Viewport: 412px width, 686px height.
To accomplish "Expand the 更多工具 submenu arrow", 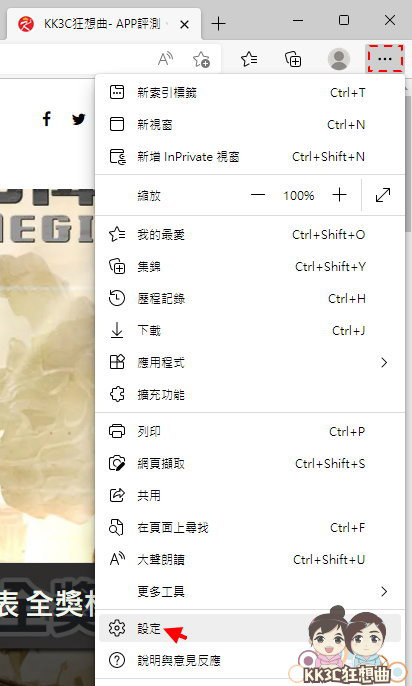I will 384,592.
